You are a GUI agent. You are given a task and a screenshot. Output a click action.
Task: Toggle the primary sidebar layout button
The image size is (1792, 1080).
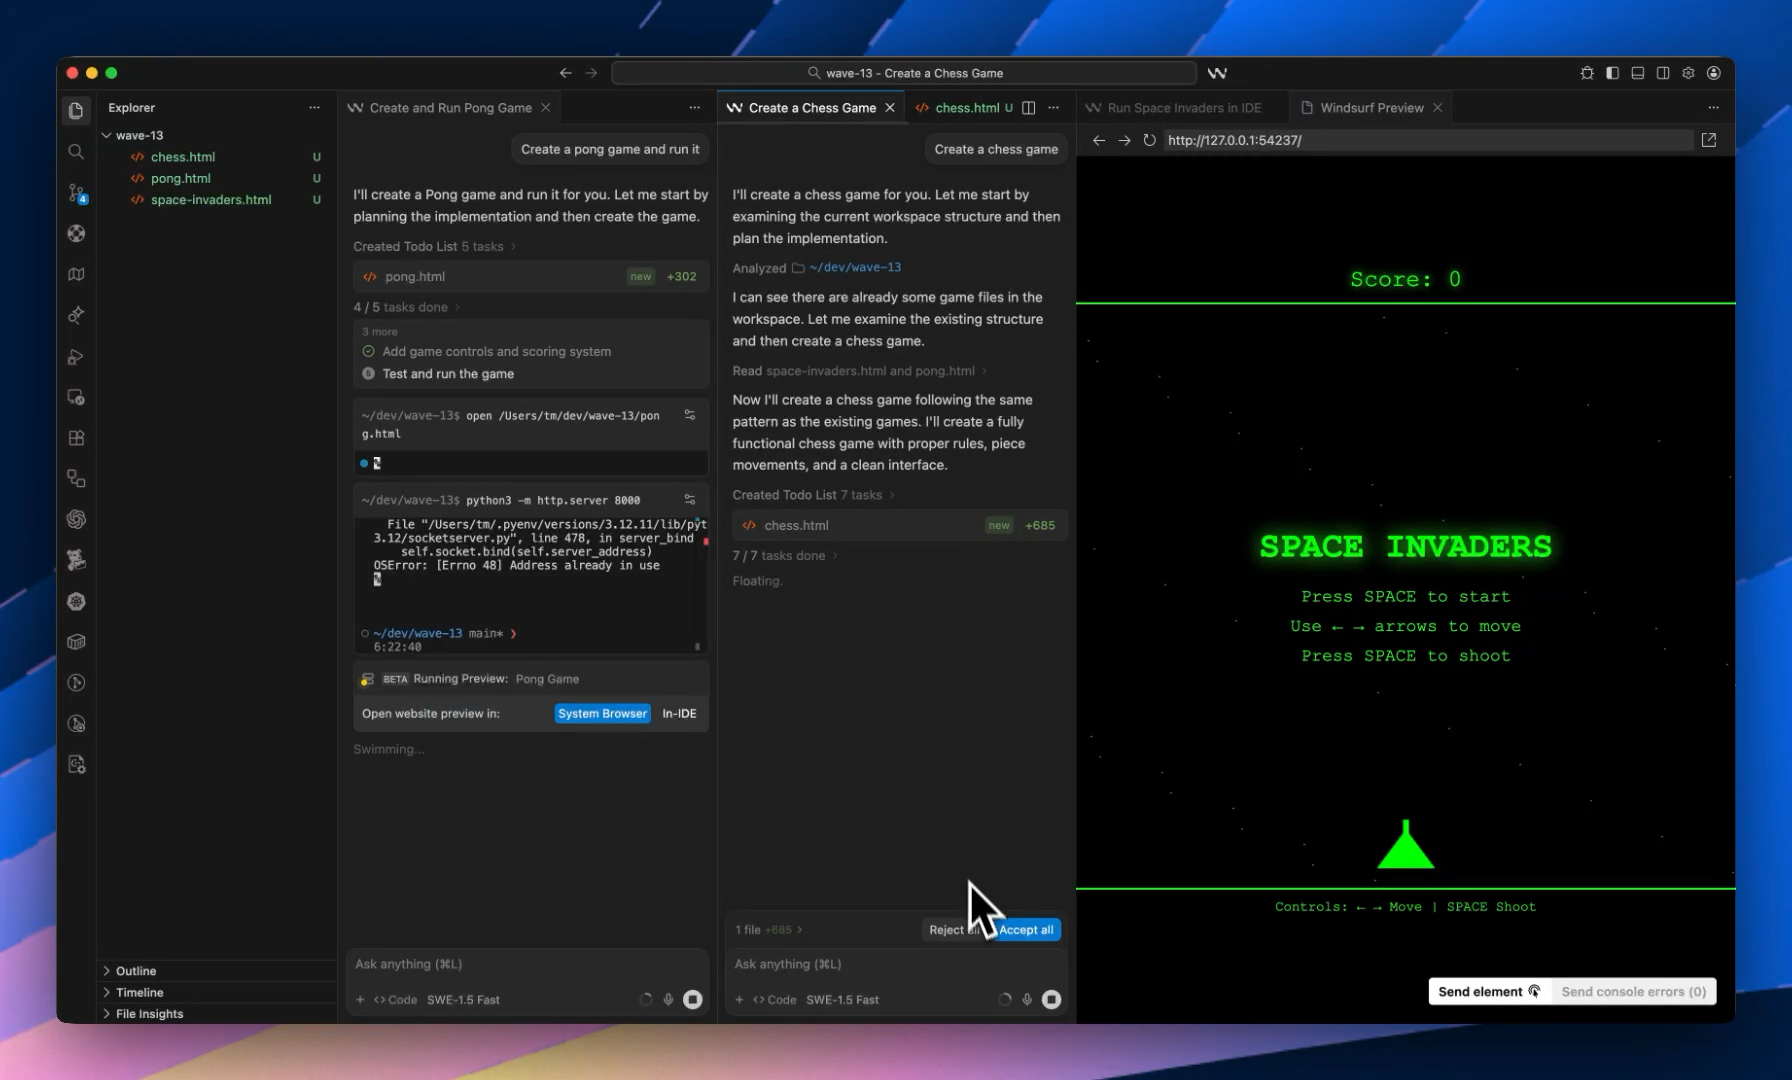click(x=1612, y=73)
